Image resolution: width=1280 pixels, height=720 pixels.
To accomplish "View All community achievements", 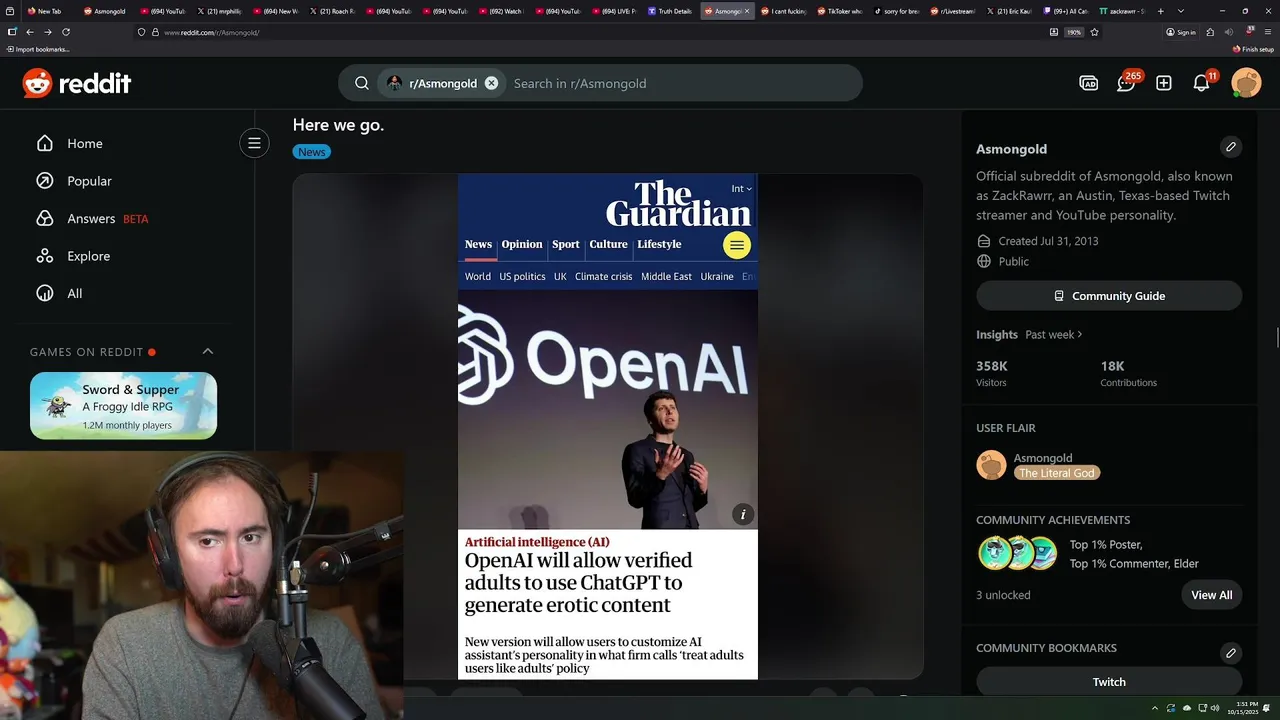I will 1212,595.
